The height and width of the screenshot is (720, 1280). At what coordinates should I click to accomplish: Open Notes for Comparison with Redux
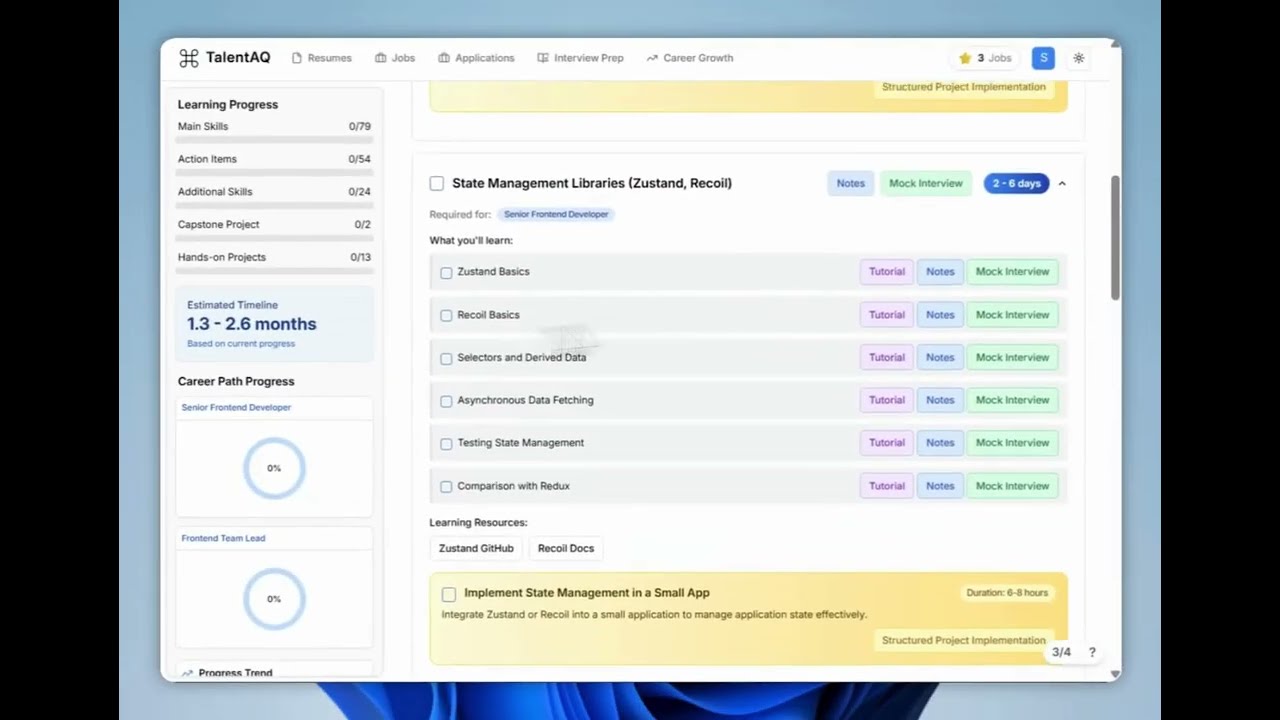(940, 486)
